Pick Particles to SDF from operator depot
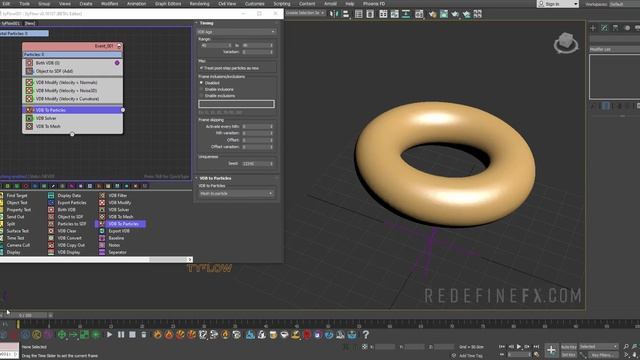The width and height of the screenshot is (640, 360). coord(67,224)
